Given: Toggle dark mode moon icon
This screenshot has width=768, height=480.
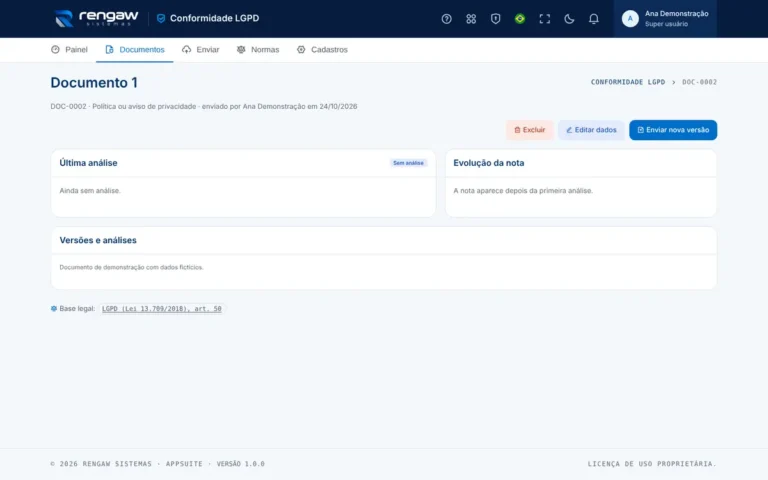Looking at the screenshot, I should pyautogui.click(x=569, y=19).
